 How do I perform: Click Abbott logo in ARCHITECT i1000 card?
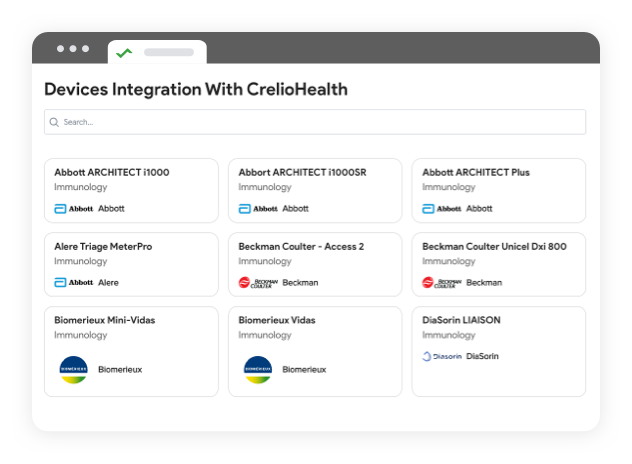pyautogui.click(x=73, y=209)
